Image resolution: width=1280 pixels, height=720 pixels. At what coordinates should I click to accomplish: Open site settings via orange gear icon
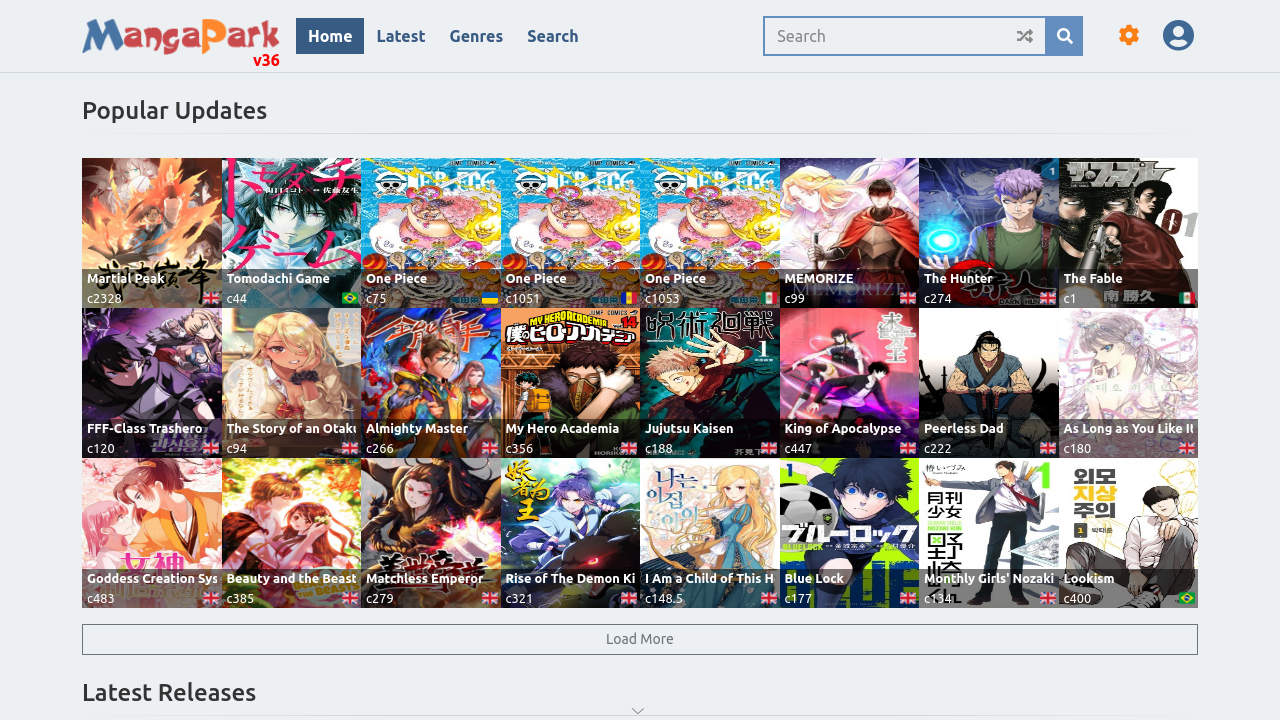pyautogui.click(x=1129, y=36)
